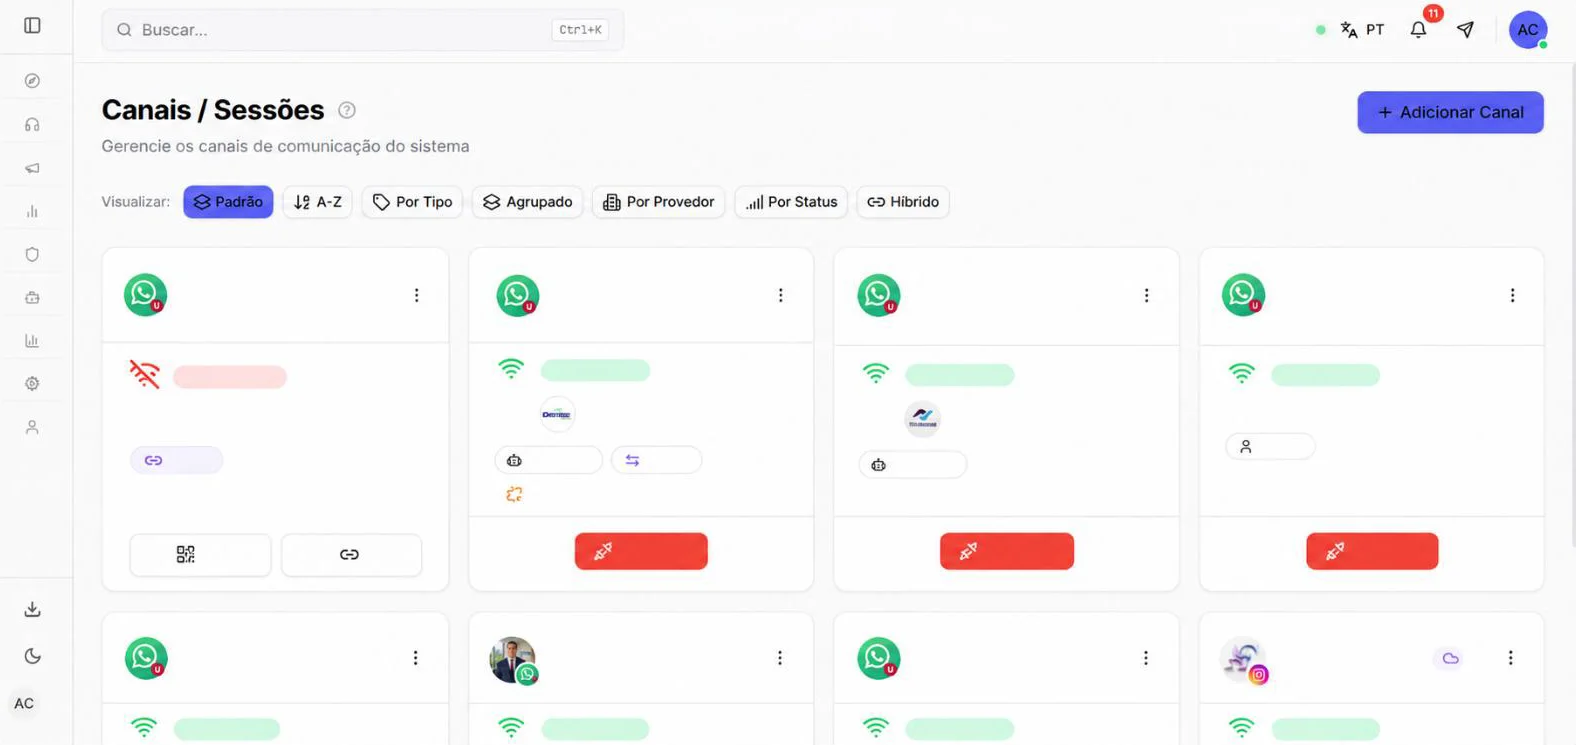Click the man's photo channel avatar
Viewport: 1576px width, 745px height.
(513, 660)
